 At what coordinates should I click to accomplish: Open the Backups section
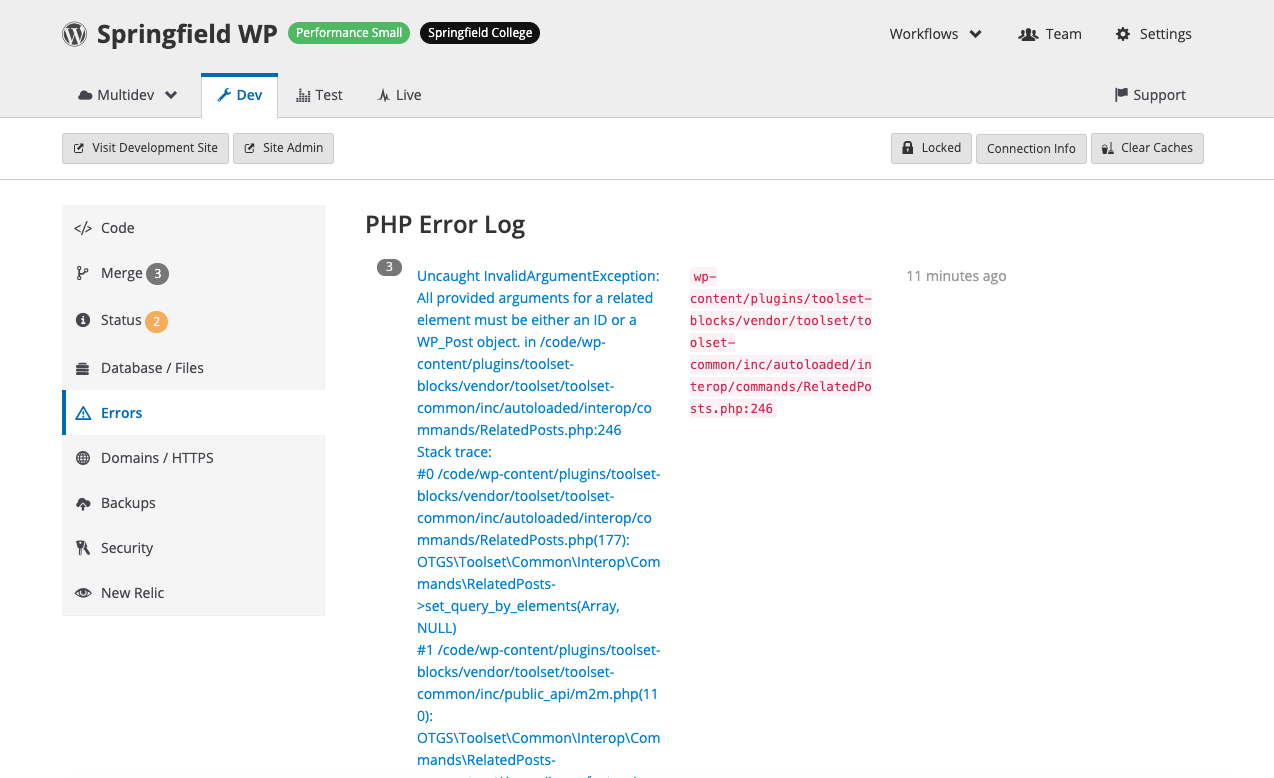point(193,503)
